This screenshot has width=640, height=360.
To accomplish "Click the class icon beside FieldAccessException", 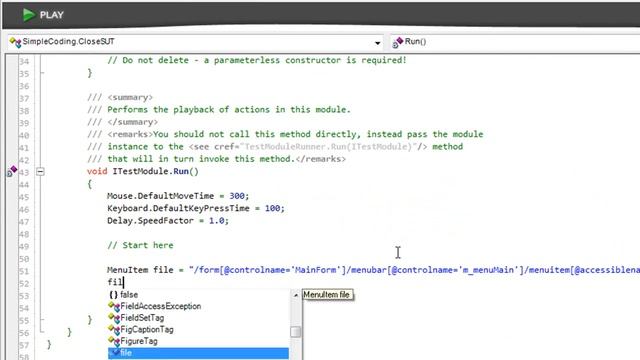I will 114,306.
